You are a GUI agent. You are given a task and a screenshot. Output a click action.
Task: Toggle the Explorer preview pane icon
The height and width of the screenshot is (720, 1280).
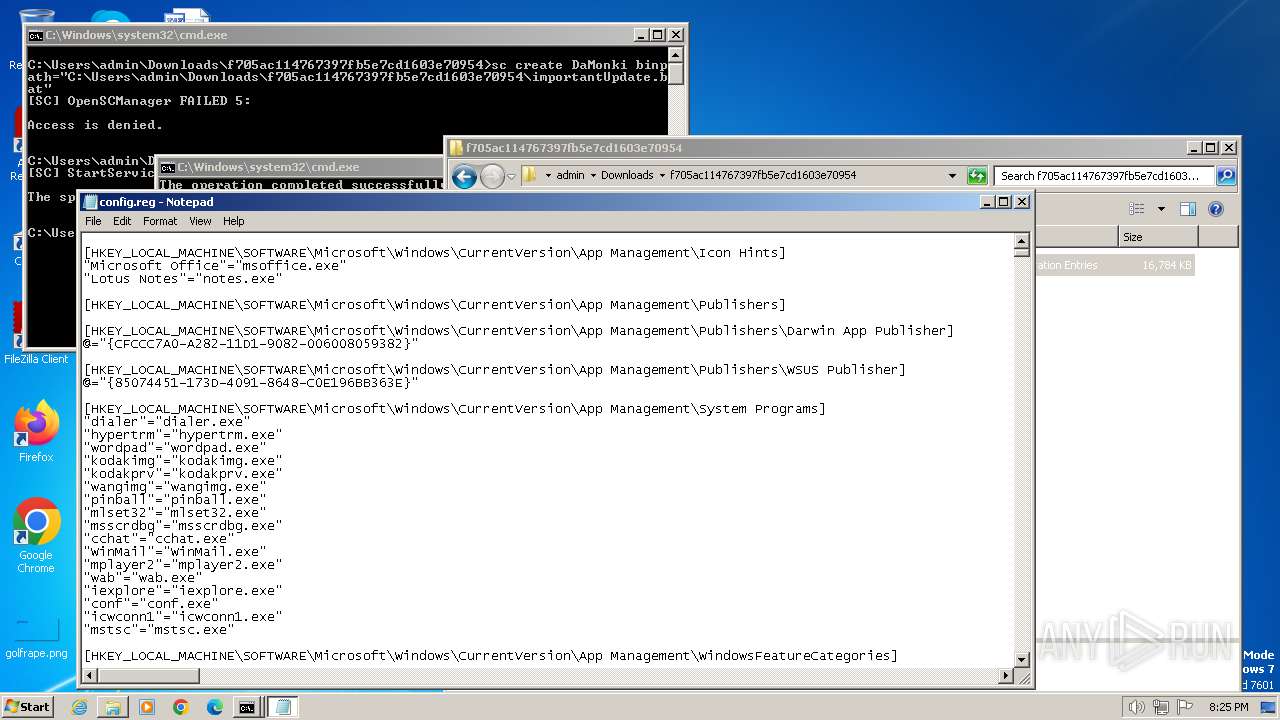coord(1188,209)
